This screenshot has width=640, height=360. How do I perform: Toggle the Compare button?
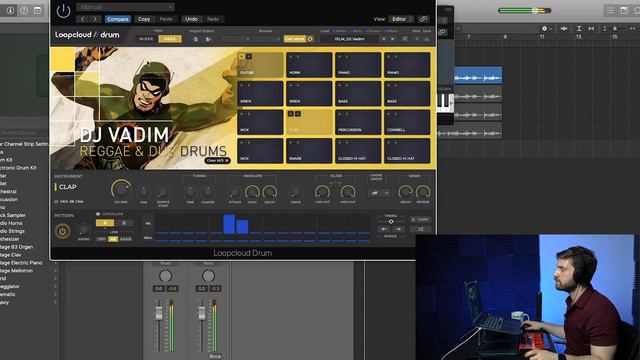[x=118, y=19]
